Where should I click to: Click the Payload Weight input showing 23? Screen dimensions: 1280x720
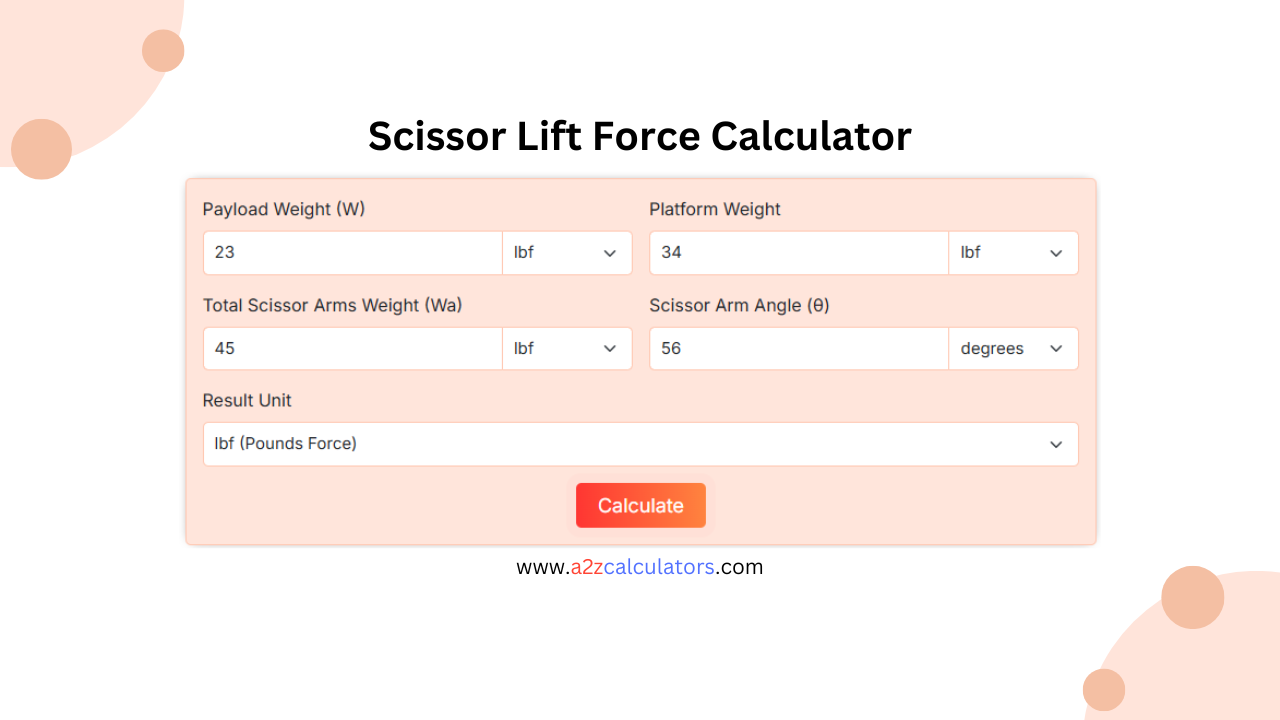tap(352, 252)
